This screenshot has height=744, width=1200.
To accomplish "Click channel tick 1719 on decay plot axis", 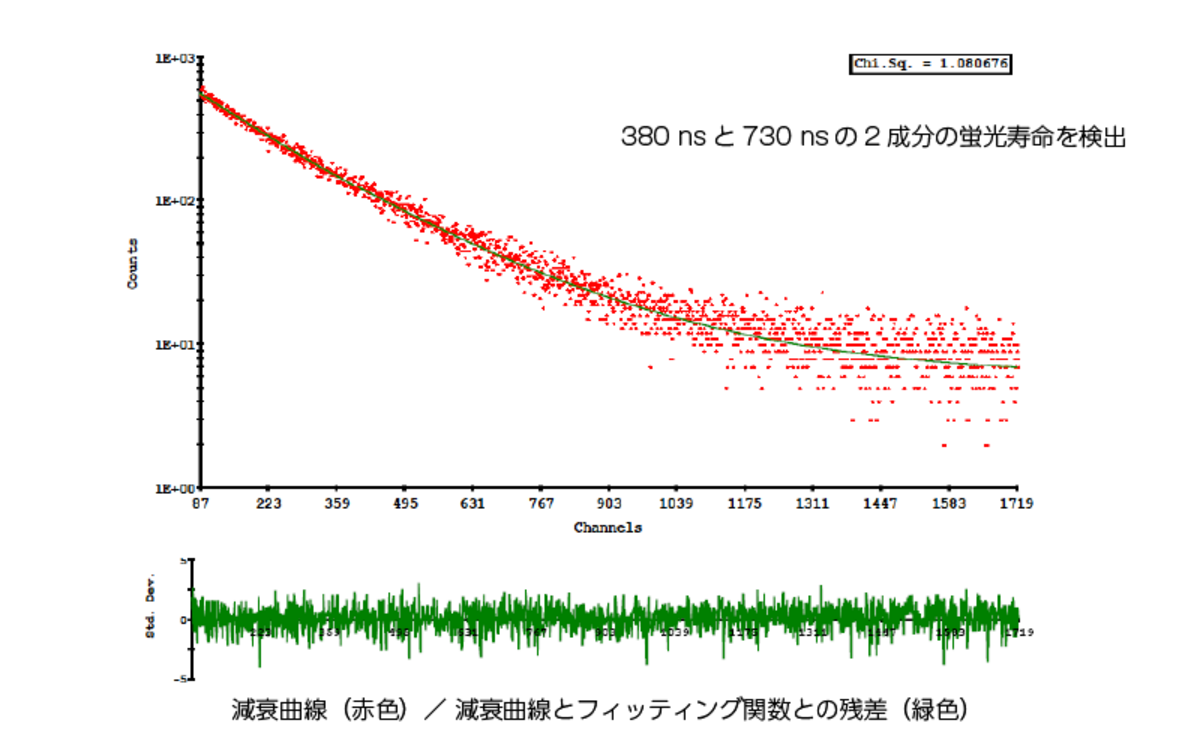I will coord(1017,504).
